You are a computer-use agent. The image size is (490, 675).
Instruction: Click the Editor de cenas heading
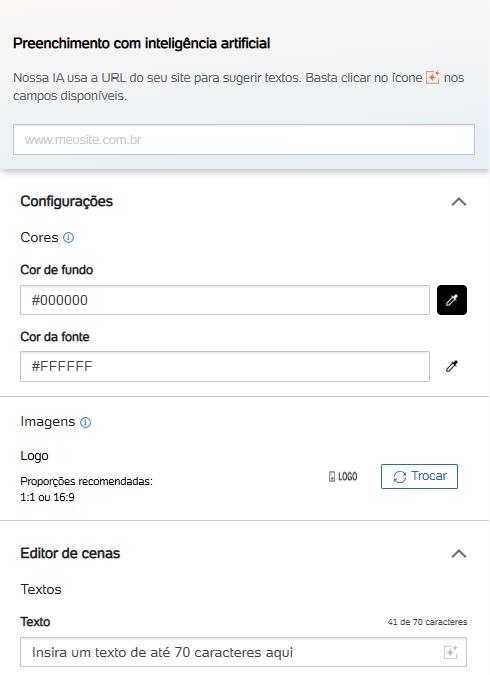[70, 554]
